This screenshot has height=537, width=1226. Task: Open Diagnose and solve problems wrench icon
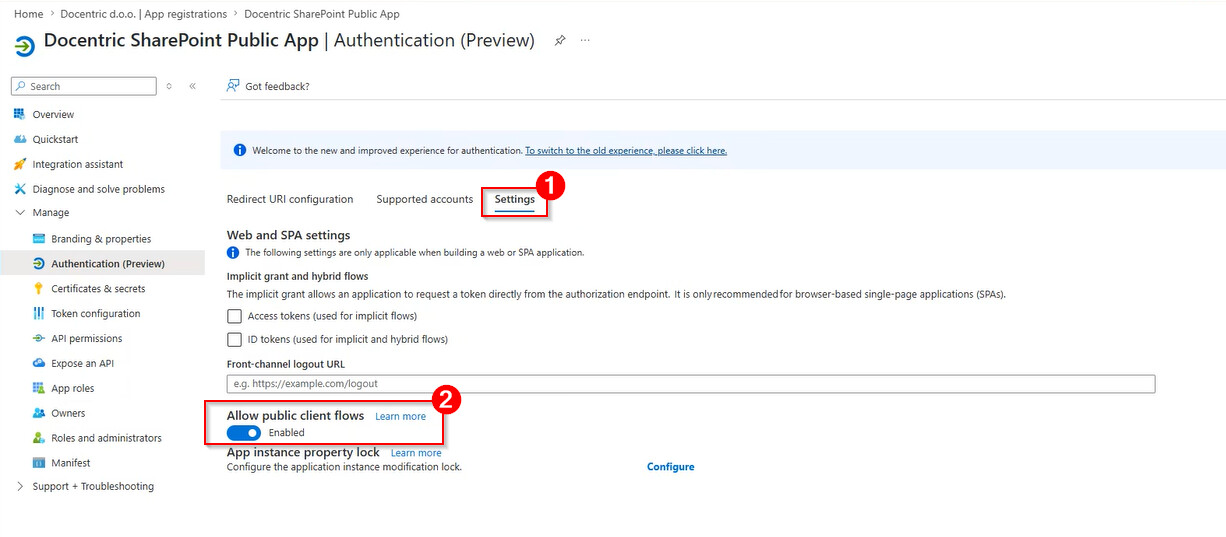click(x=19, y=189)
